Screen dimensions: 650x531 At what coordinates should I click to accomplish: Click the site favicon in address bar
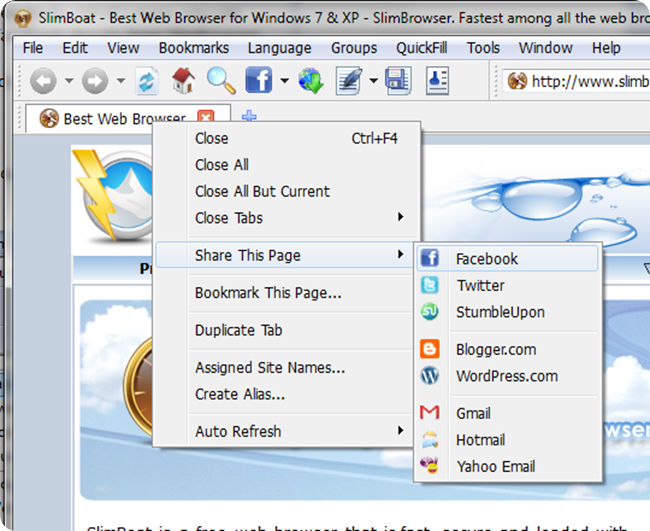[x=517, y=81]
